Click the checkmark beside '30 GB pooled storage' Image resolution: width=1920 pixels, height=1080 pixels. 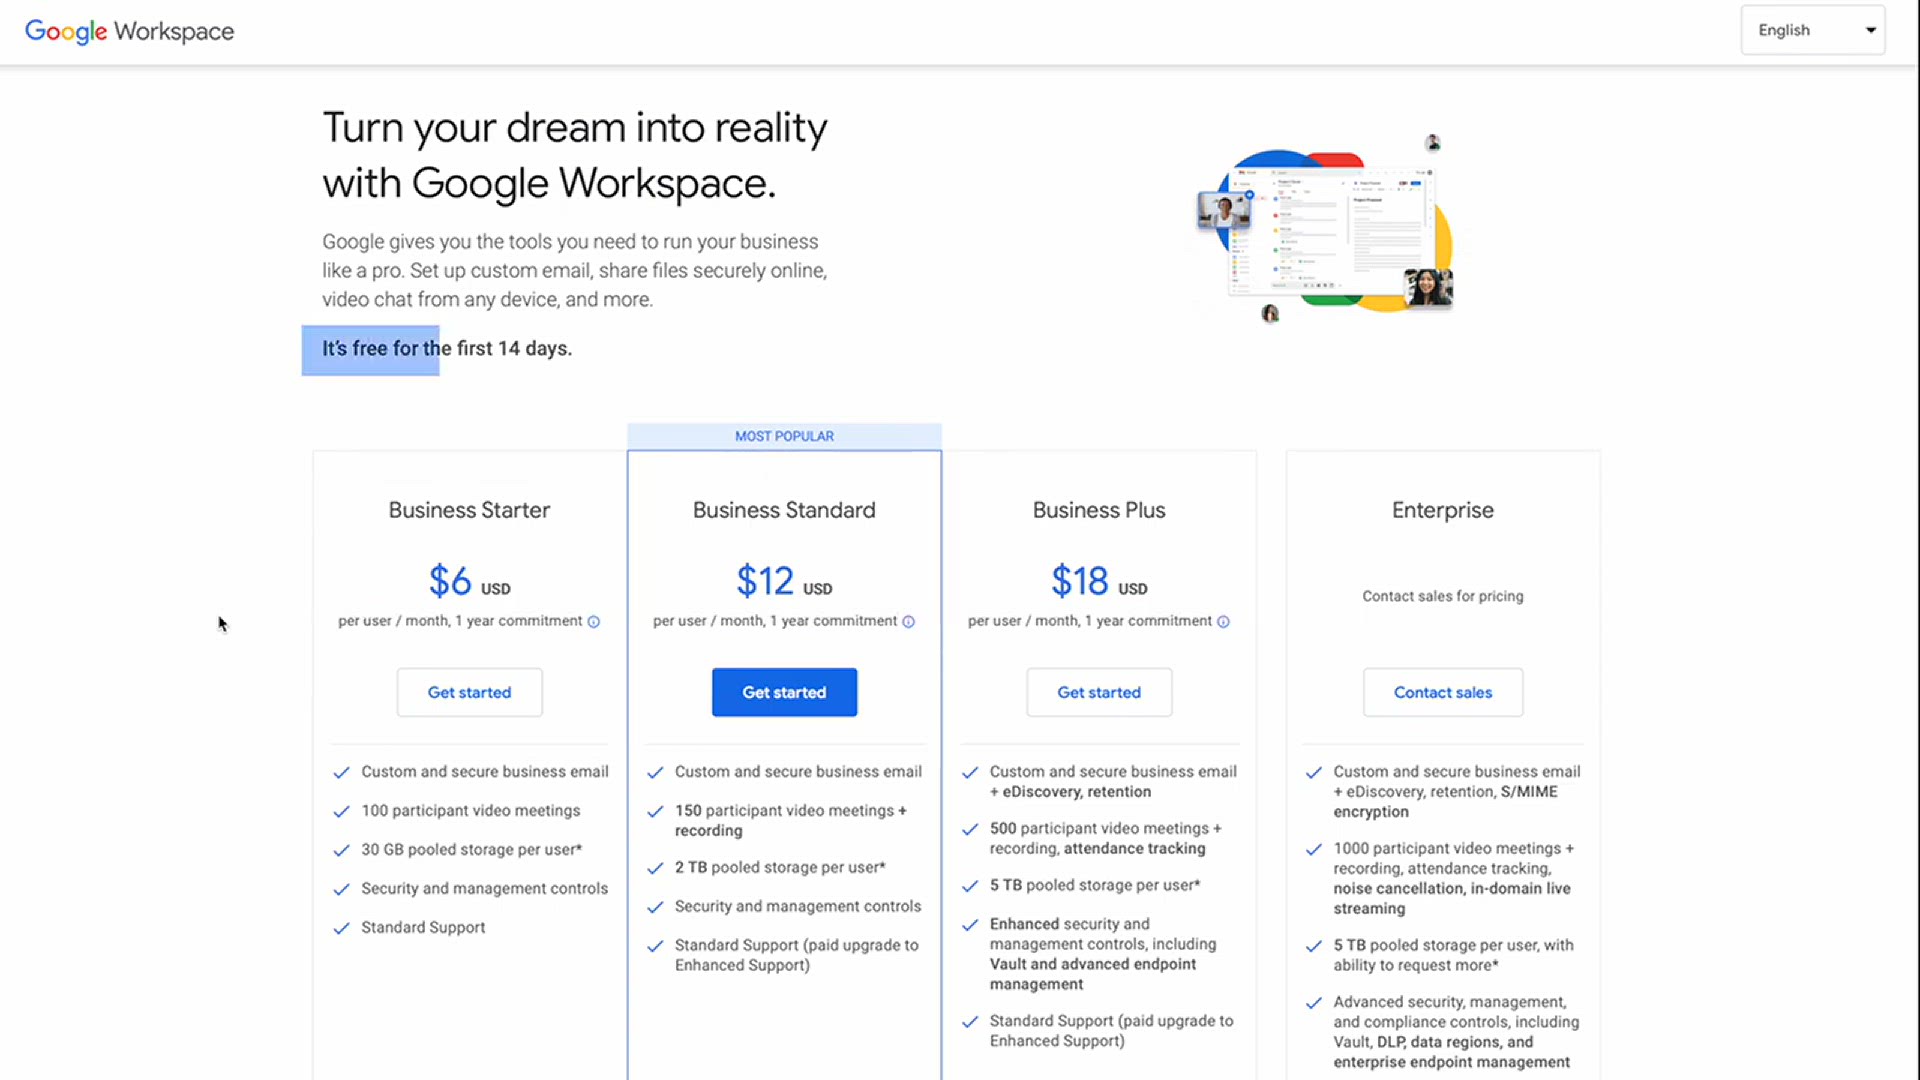tap(341, 850)
